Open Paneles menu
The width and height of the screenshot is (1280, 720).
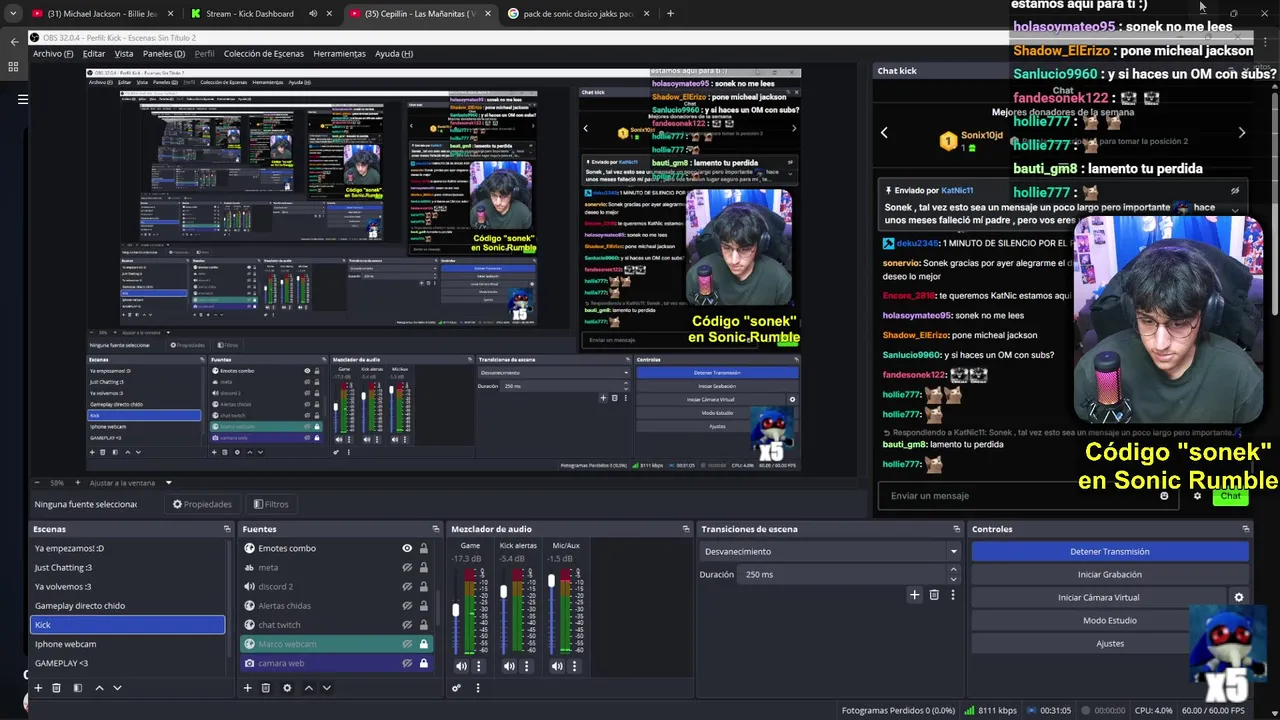click(164, 53)
